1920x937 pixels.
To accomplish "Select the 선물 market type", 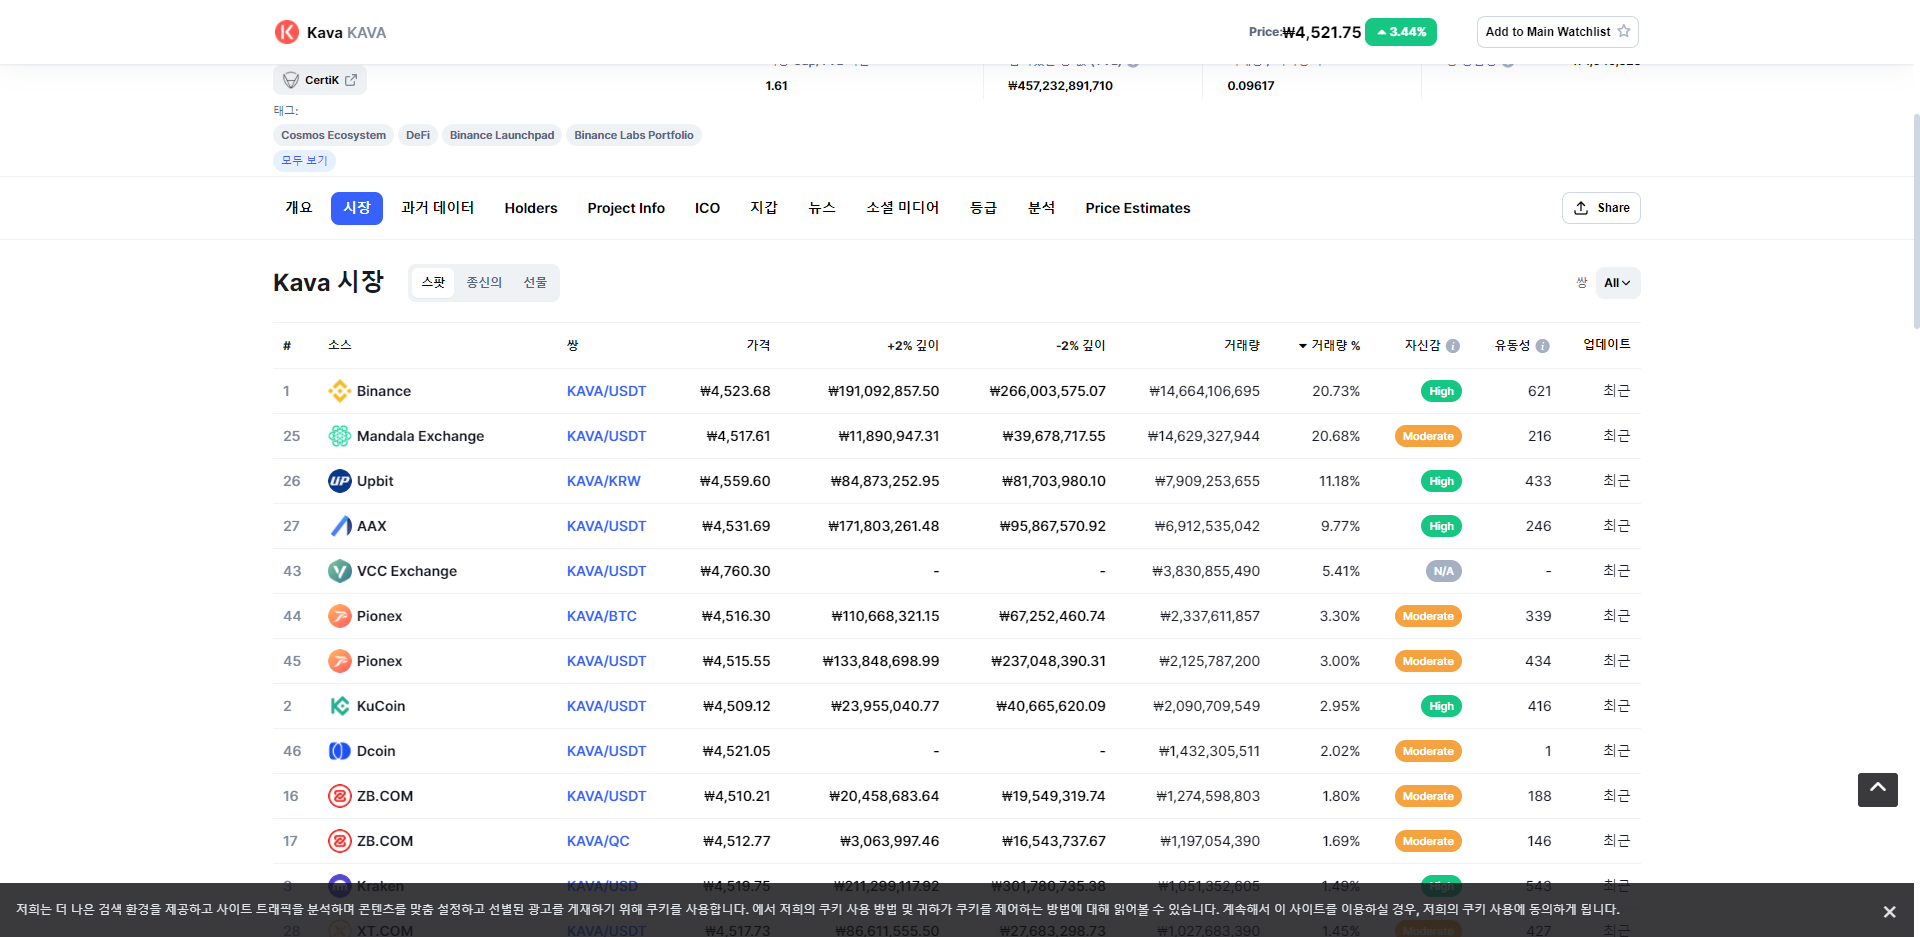I will coord(535,283).
